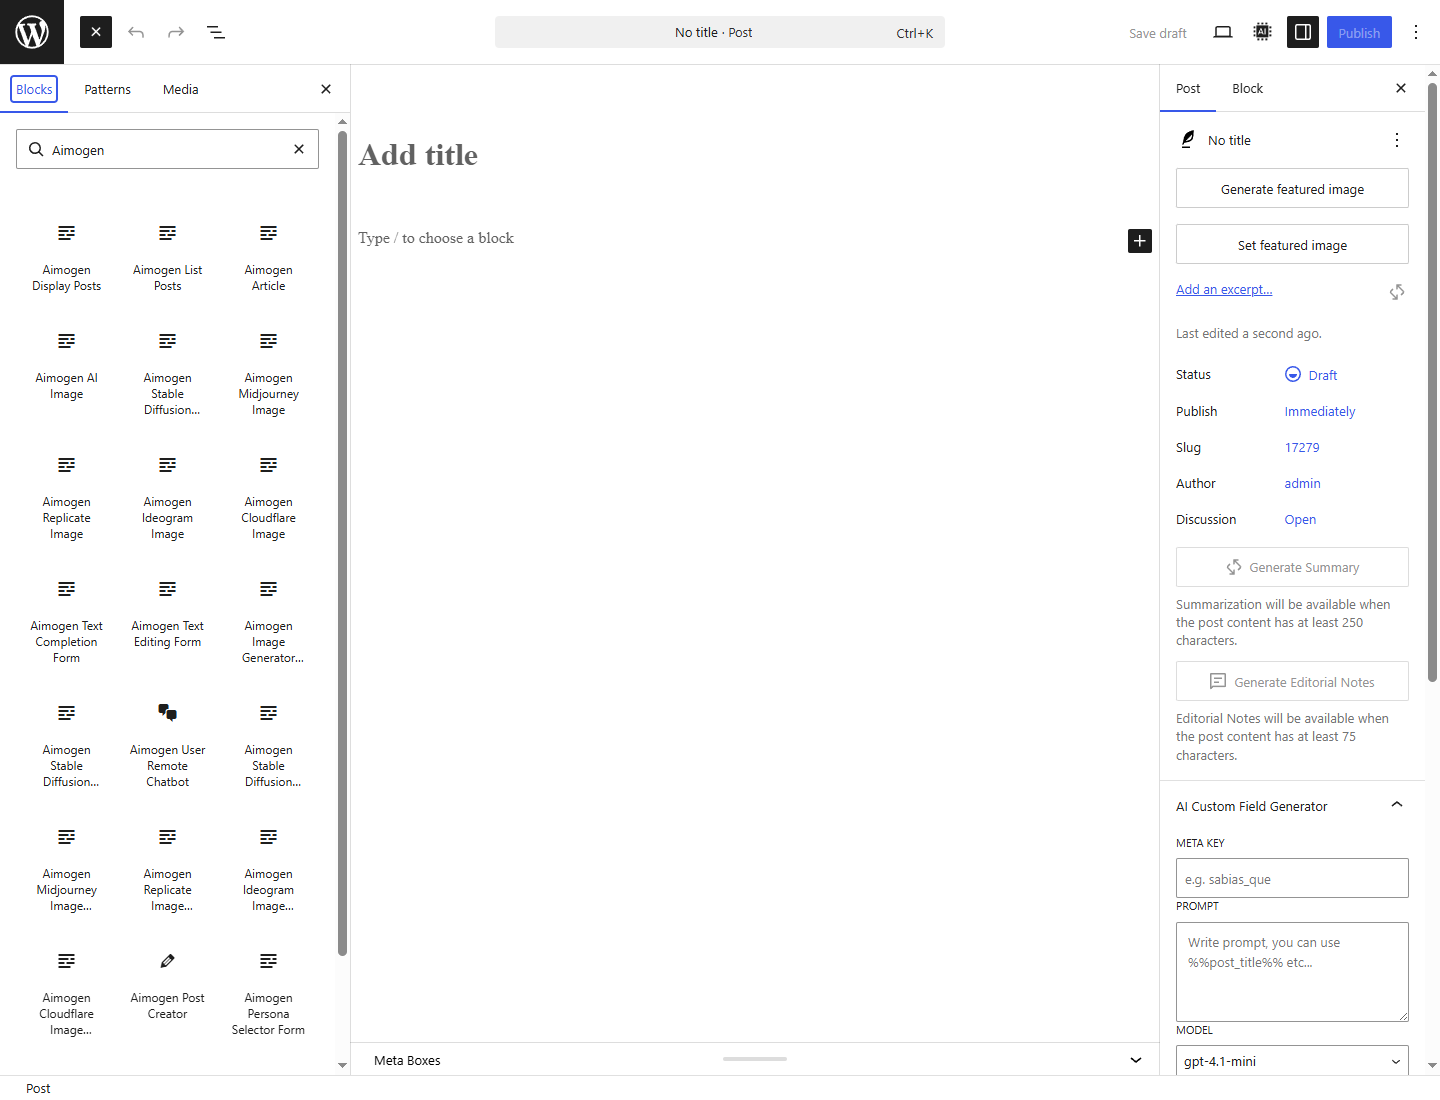Click the Undo arrow icon
This screenshot has width=1440, height=1100.
[x=136, y=32]
